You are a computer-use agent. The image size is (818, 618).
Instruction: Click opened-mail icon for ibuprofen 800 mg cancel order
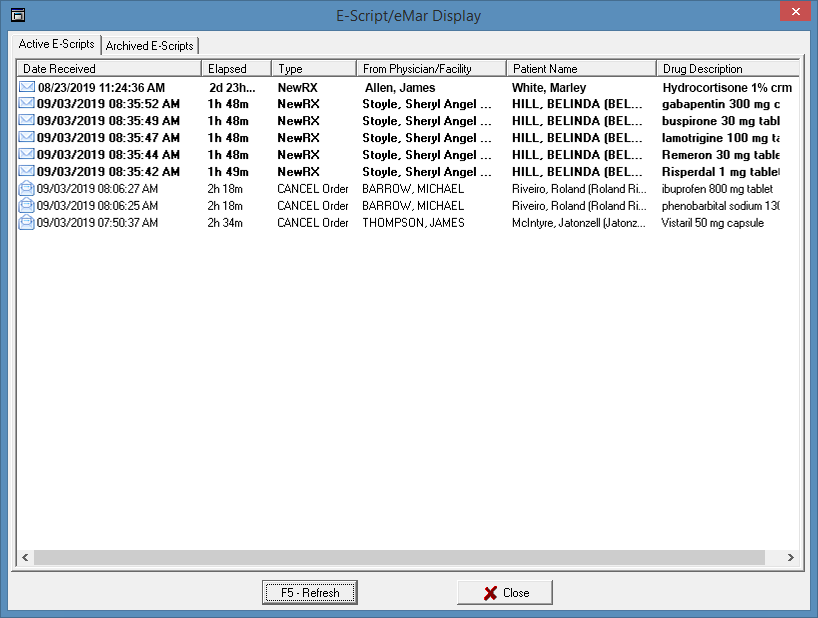(27, 189)
